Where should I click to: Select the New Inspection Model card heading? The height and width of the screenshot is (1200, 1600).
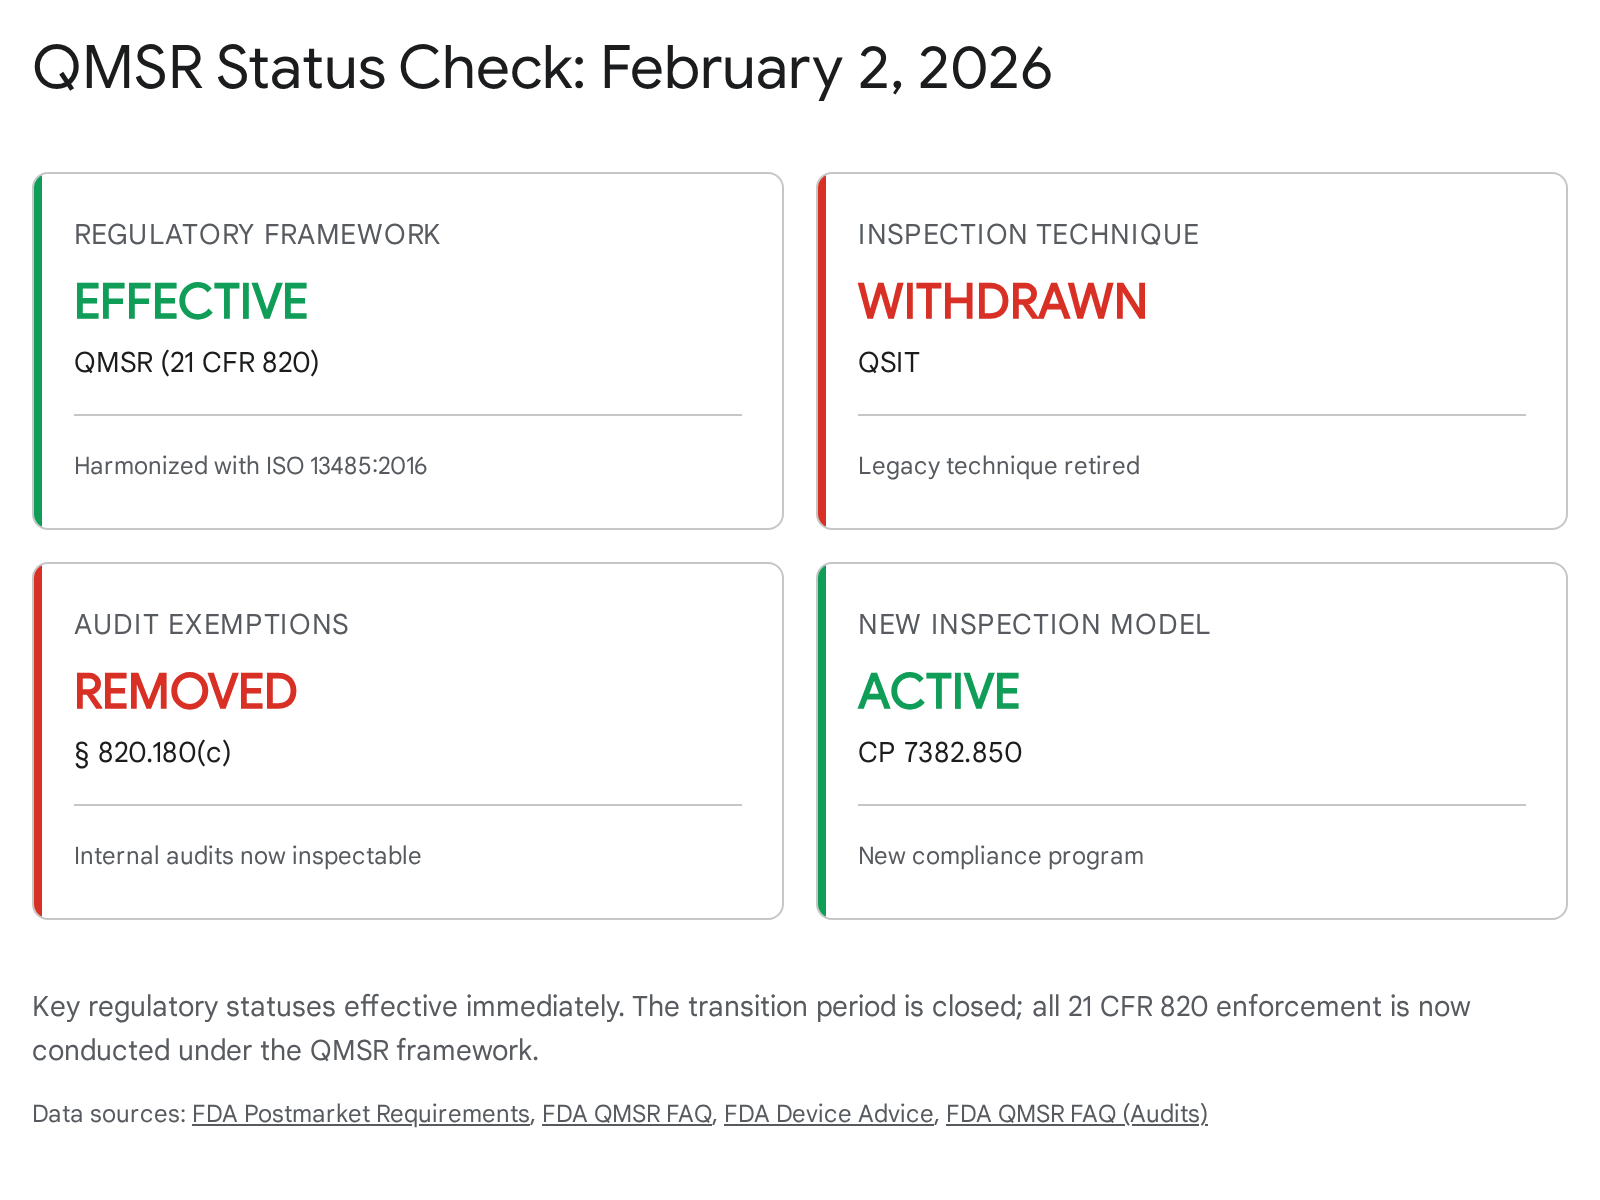point(1034,625)
